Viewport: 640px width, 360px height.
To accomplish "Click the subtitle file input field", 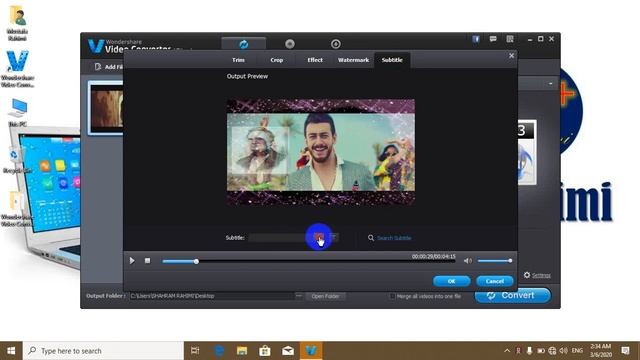I will click(x=281, y=238).
